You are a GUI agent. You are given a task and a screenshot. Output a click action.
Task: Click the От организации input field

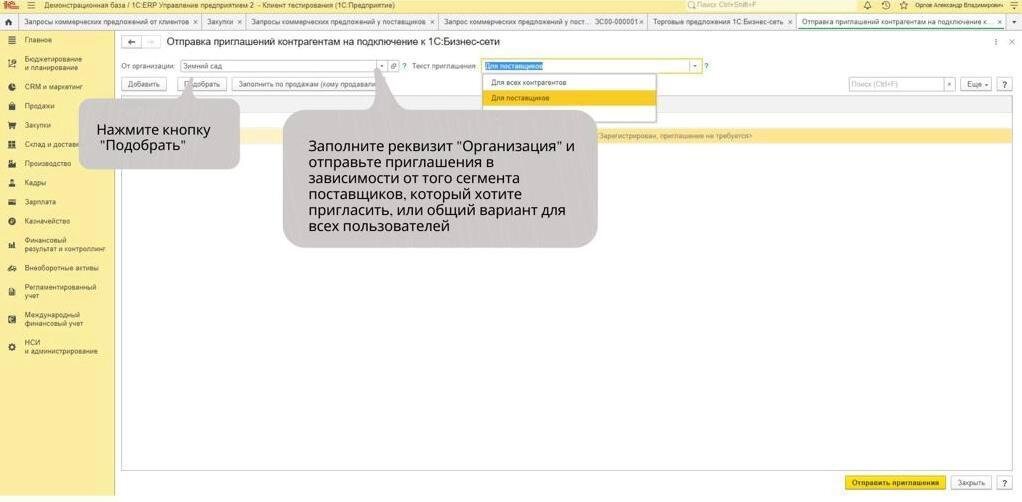coord(279,66)
